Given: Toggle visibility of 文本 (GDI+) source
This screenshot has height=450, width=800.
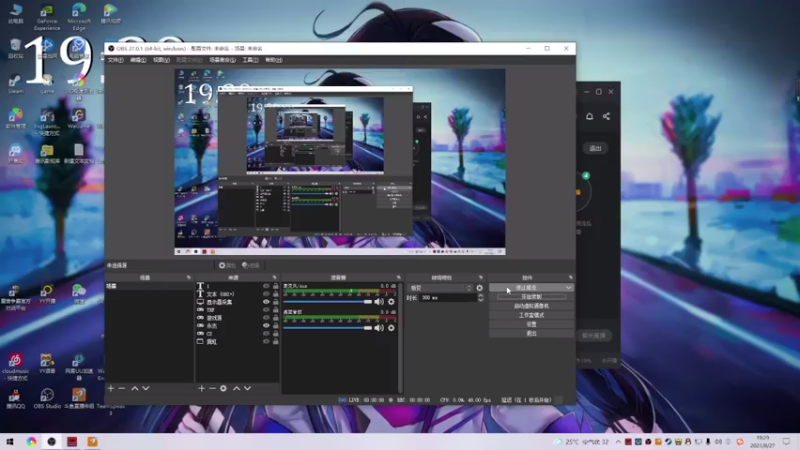Looking at the screenshot, I should click(x=266, y=294).
